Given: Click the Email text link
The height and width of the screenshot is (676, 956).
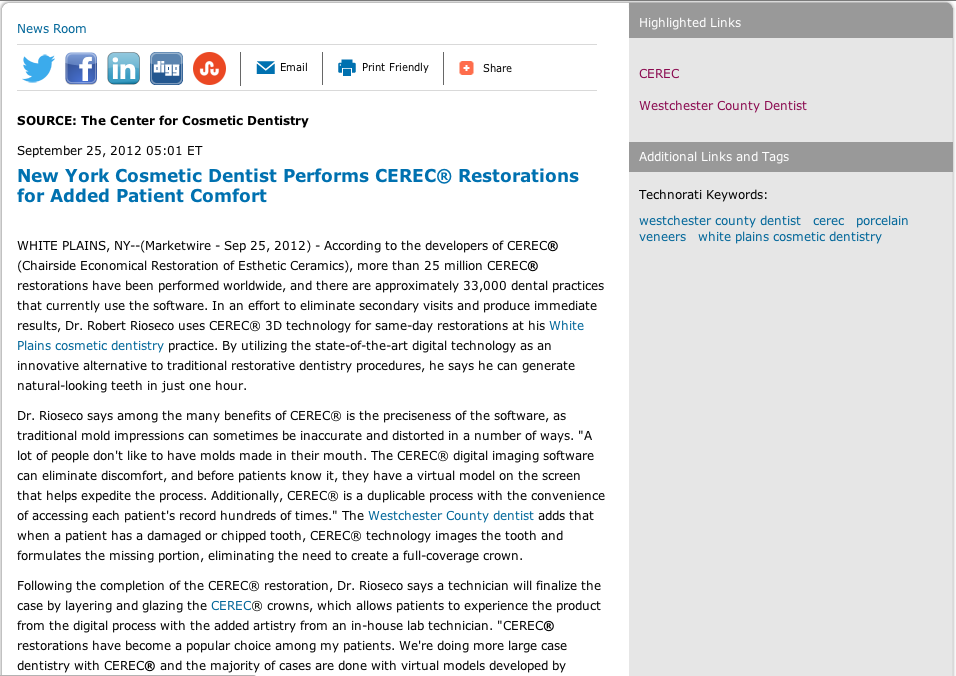Looking at the screenshot, I should click(294, 68).
